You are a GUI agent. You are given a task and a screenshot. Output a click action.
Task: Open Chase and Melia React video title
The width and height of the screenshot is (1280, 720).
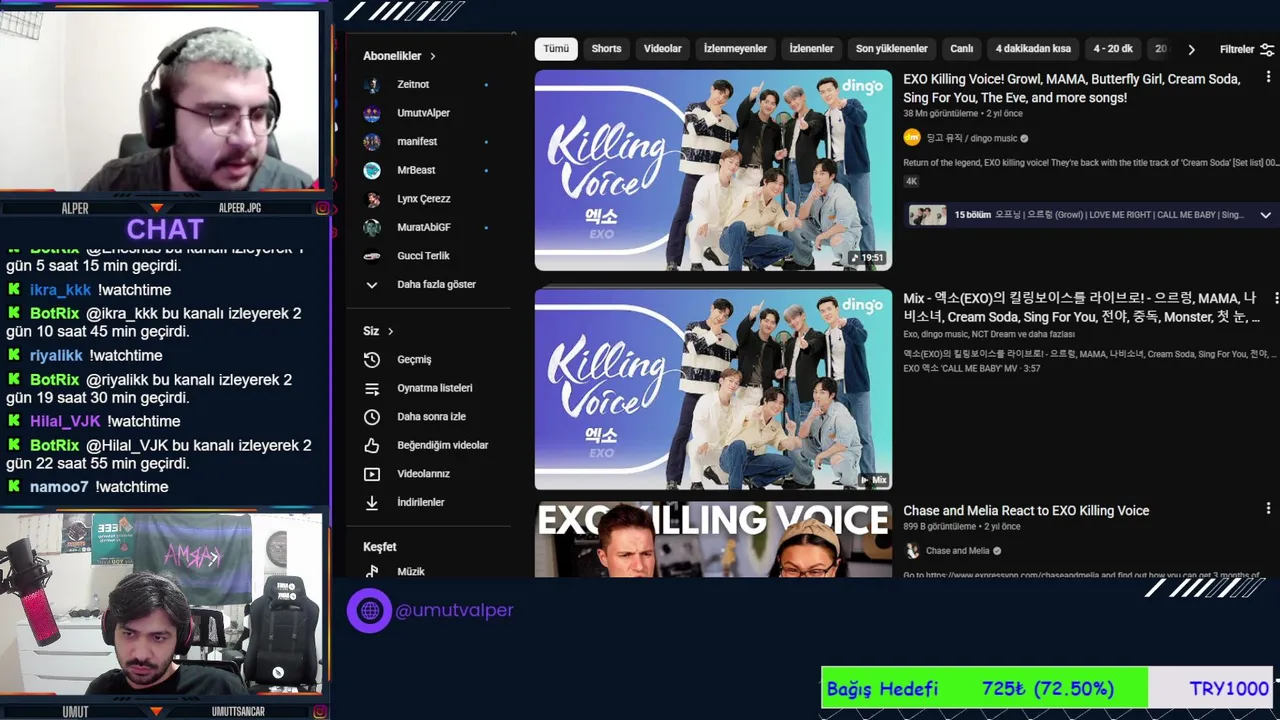[x=1026, y=511]
